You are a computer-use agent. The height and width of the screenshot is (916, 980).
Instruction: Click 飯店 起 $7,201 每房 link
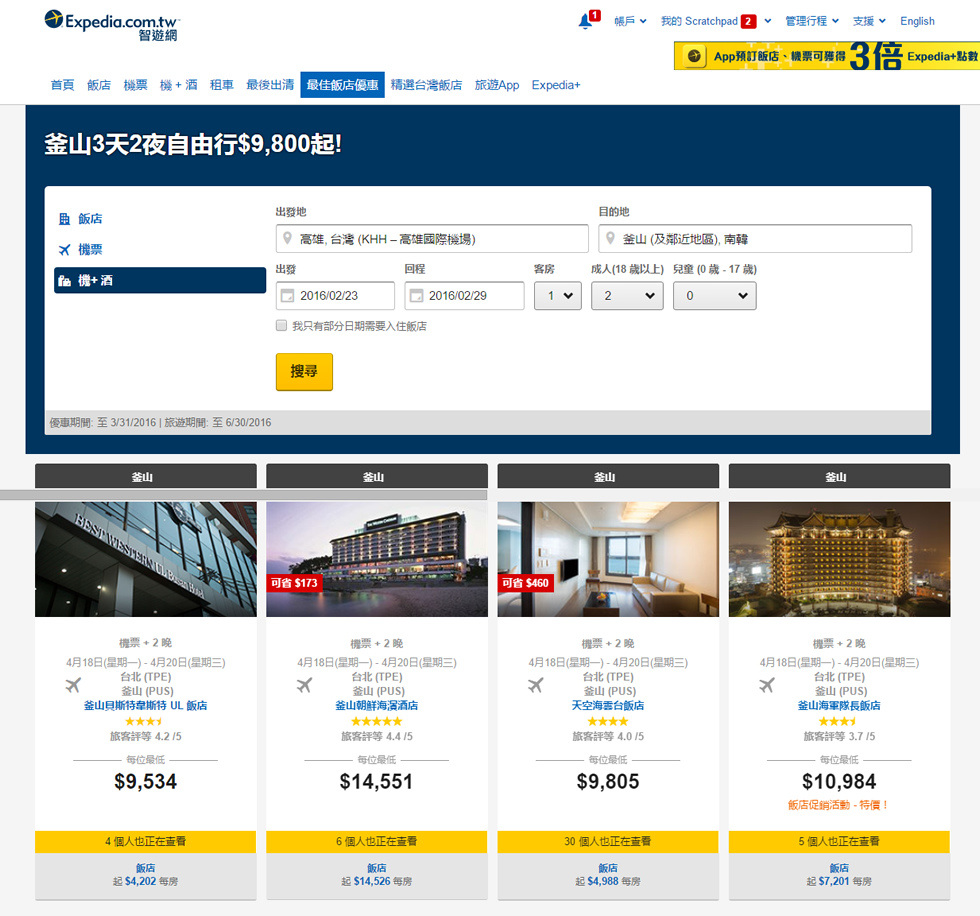point(839,875)
